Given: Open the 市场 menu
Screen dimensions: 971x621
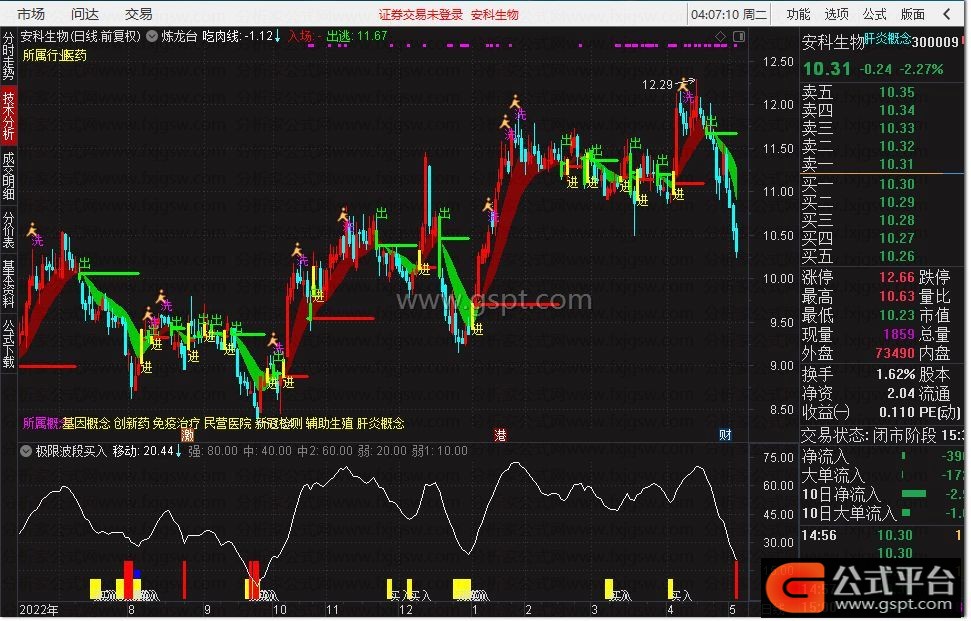Looking at the screenshot, I should pos(31,14).
